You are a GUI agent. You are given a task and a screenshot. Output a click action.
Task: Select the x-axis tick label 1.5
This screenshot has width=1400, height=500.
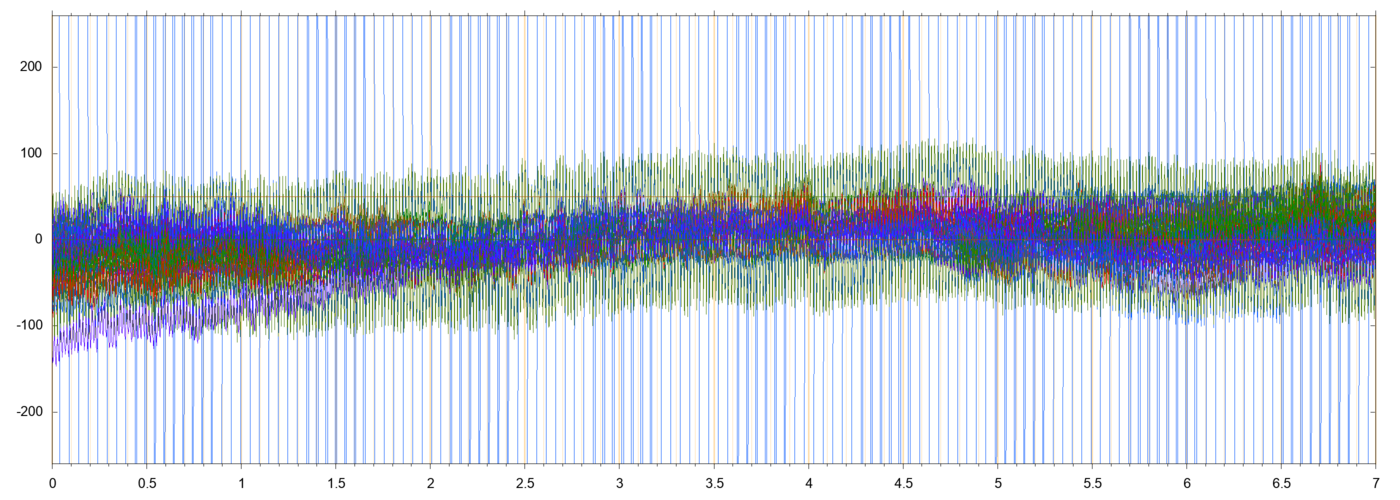tap(336, 482)
